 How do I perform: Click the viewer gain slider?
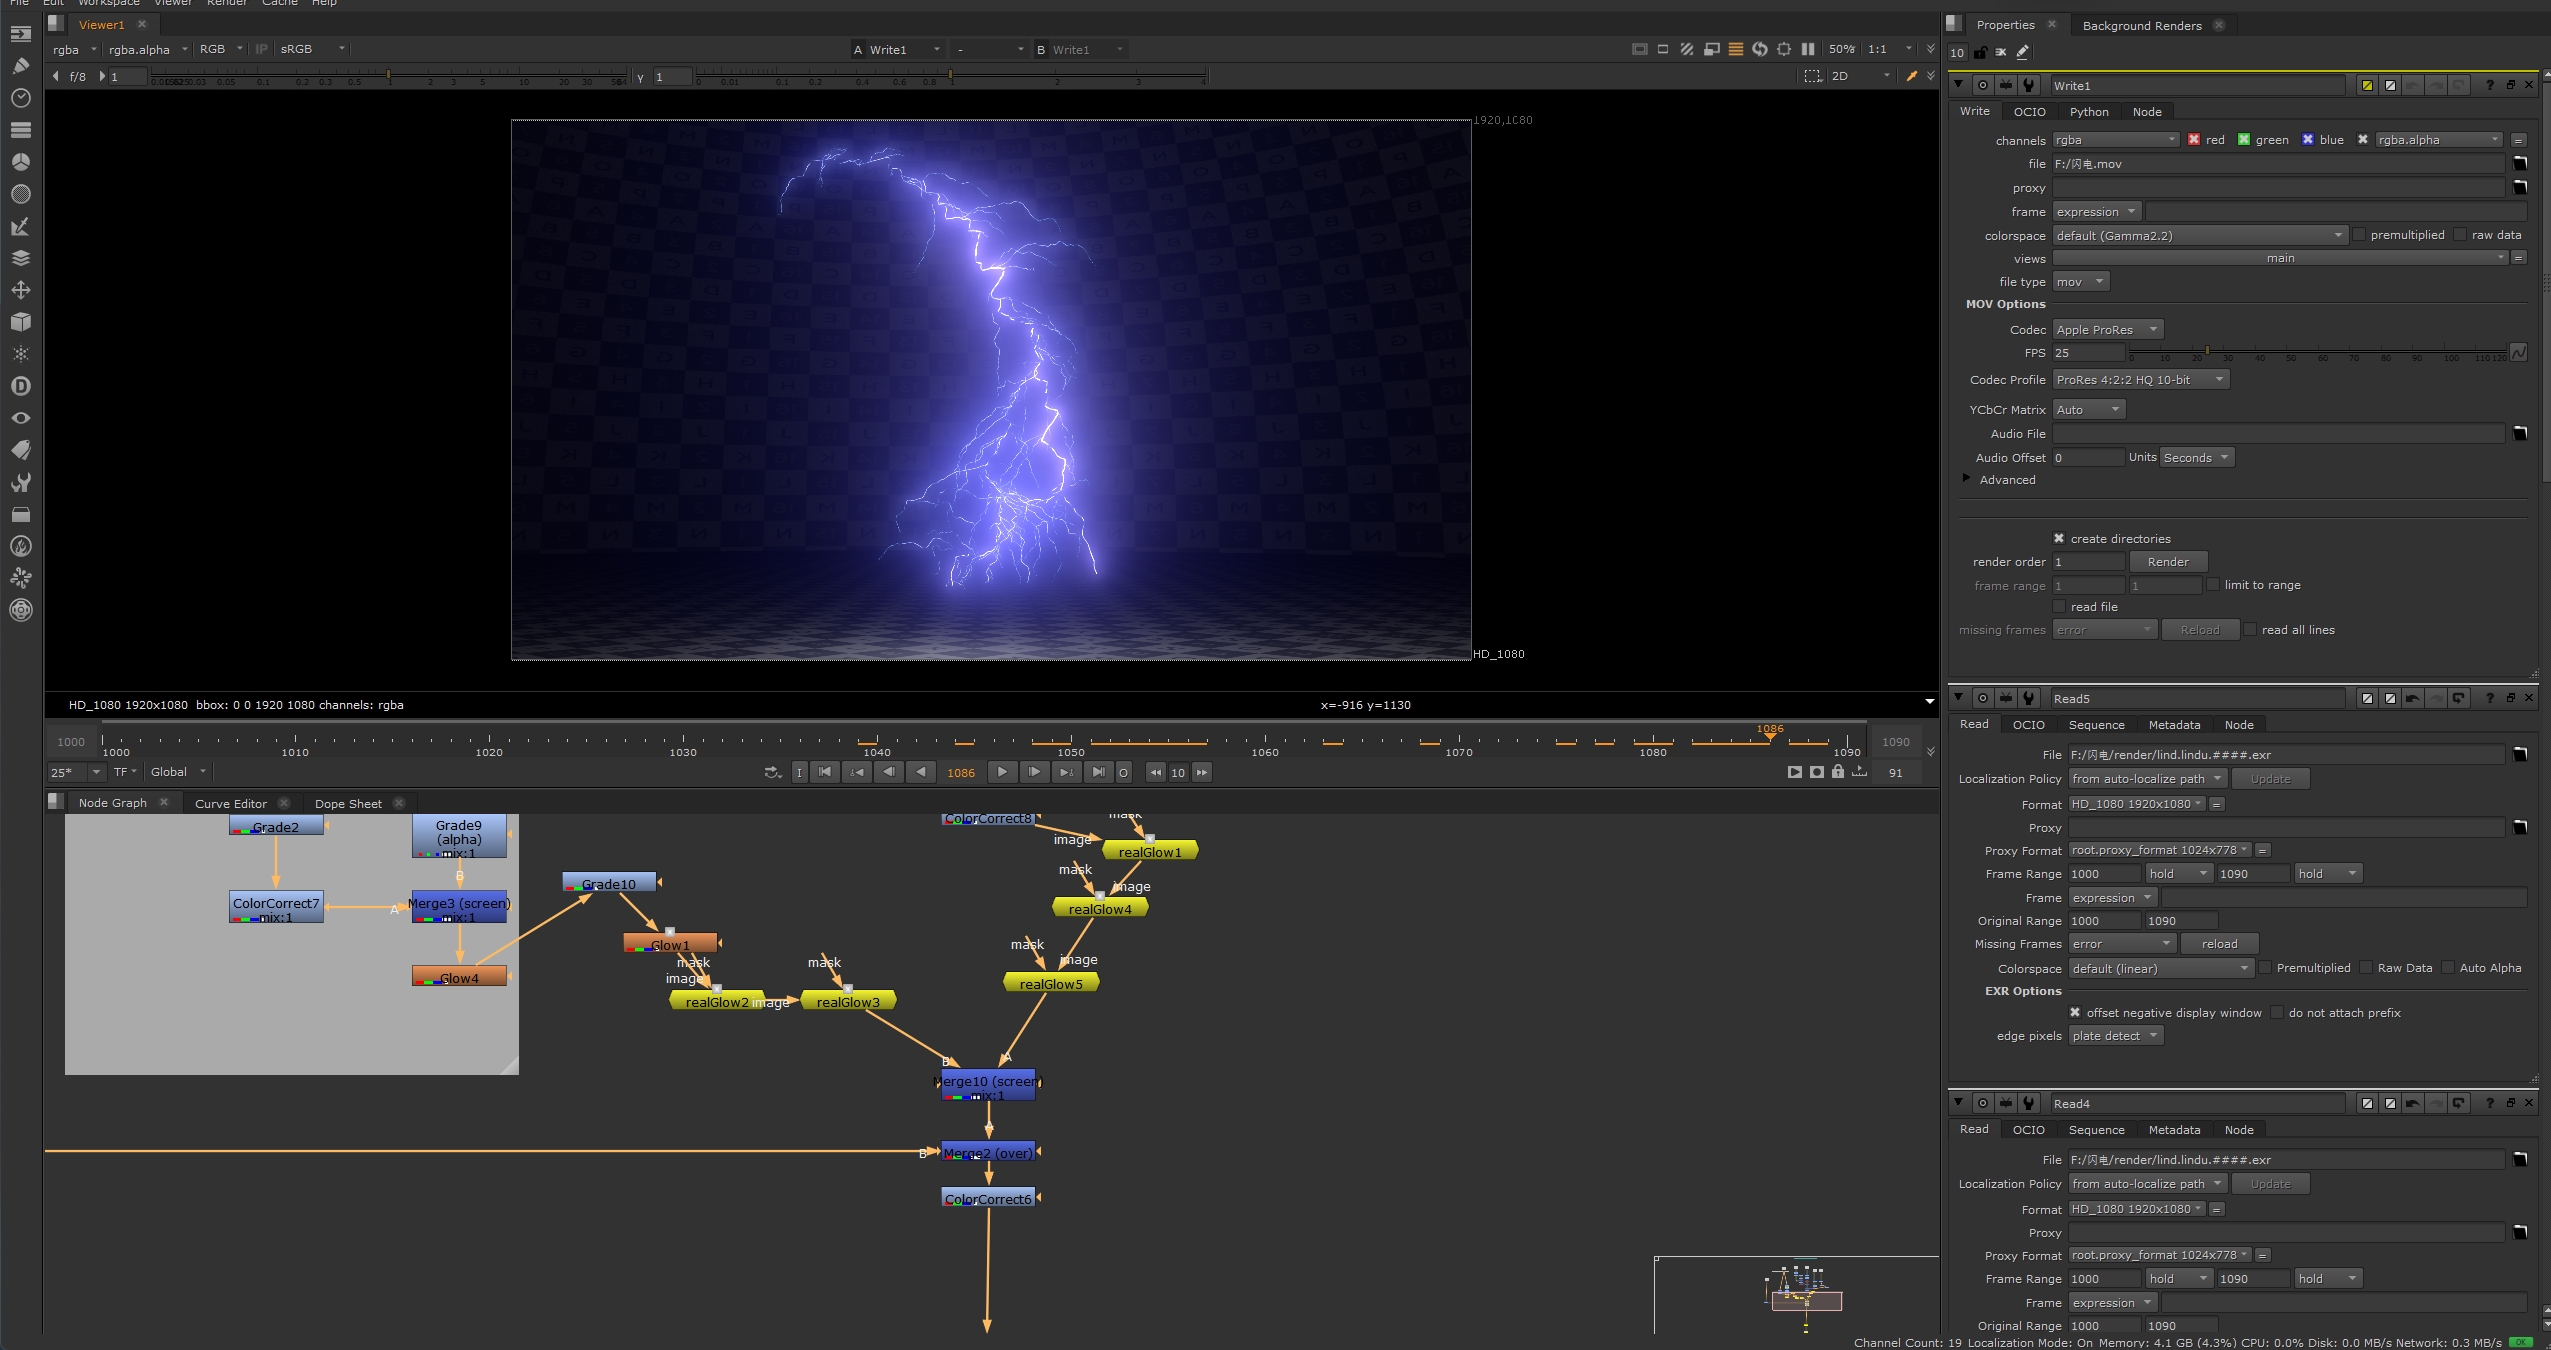click(x=389, y=77)
